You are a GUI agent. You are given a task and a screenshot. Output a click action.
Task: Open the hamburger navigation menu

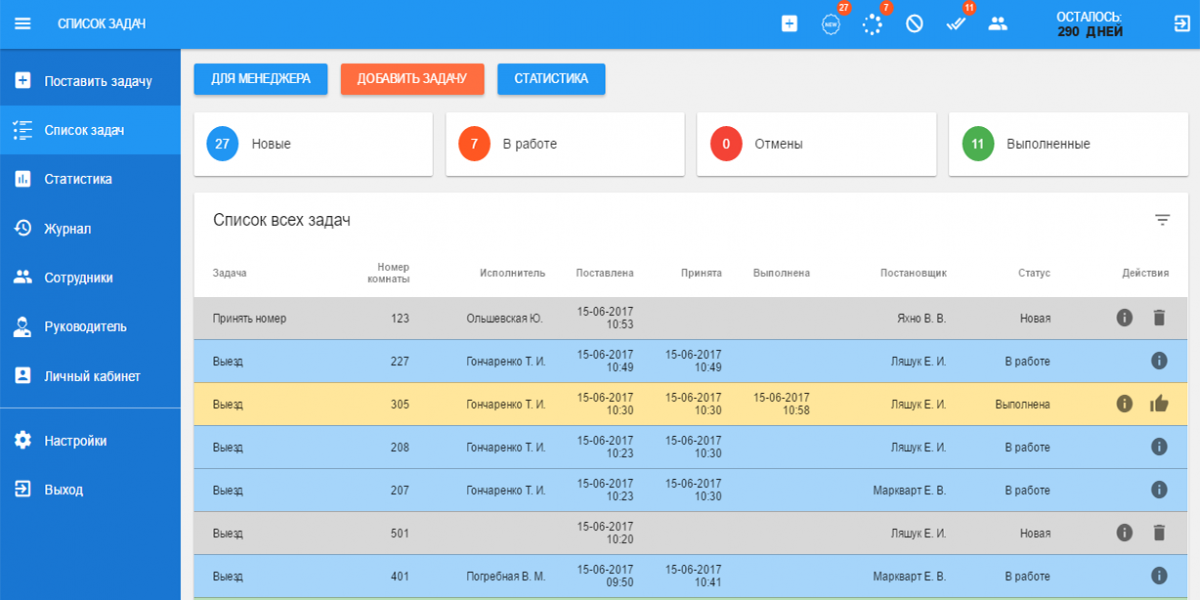pyautogui.click(x=23, y=24)
